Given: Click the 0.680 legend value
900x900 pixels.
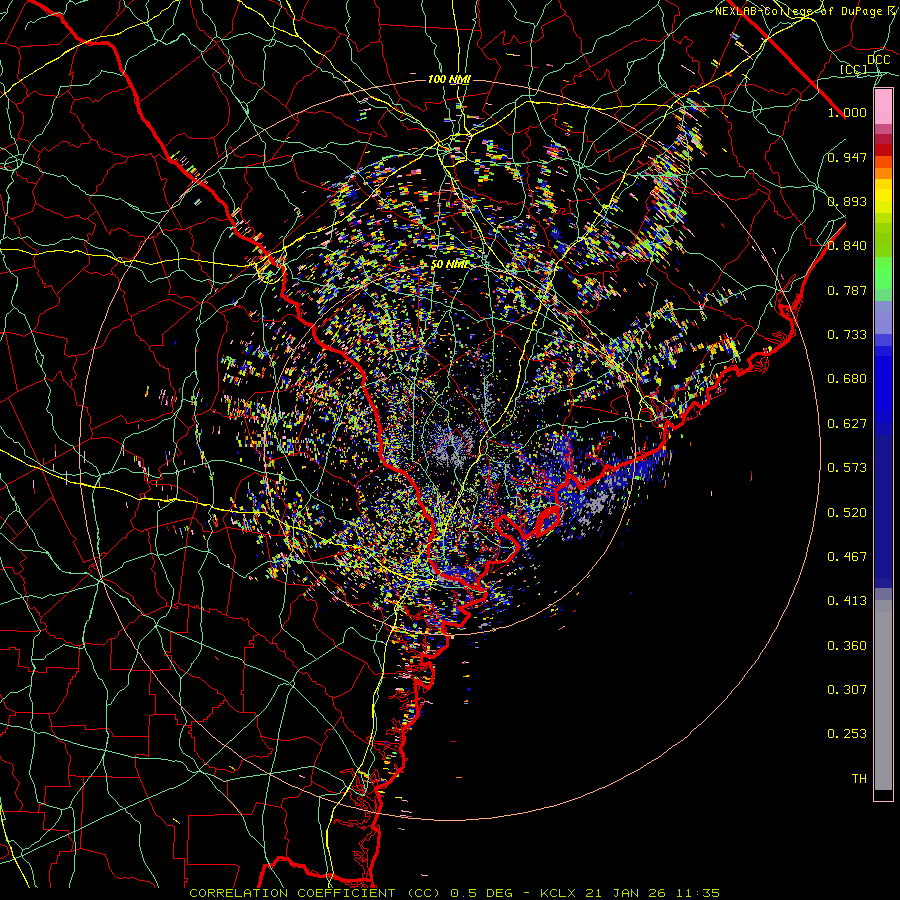Looking at the screenshot, I should coord(847,379).
